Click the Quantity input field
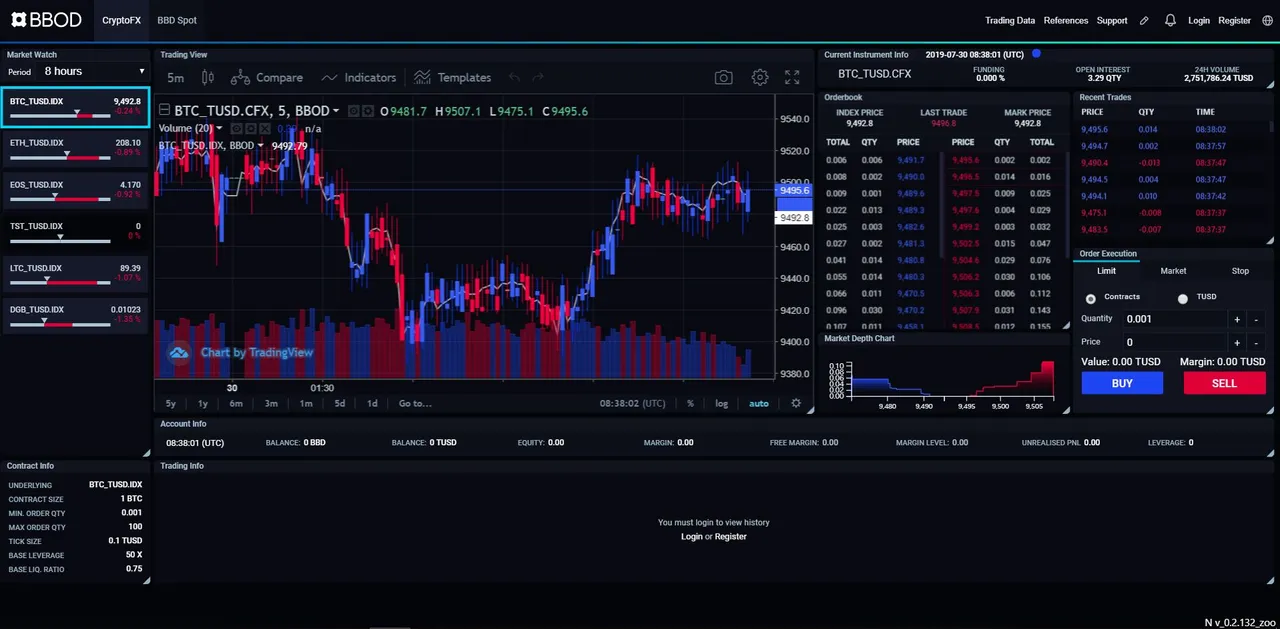The width and height of the screenshot is (1280, 629). [1175, 319]
